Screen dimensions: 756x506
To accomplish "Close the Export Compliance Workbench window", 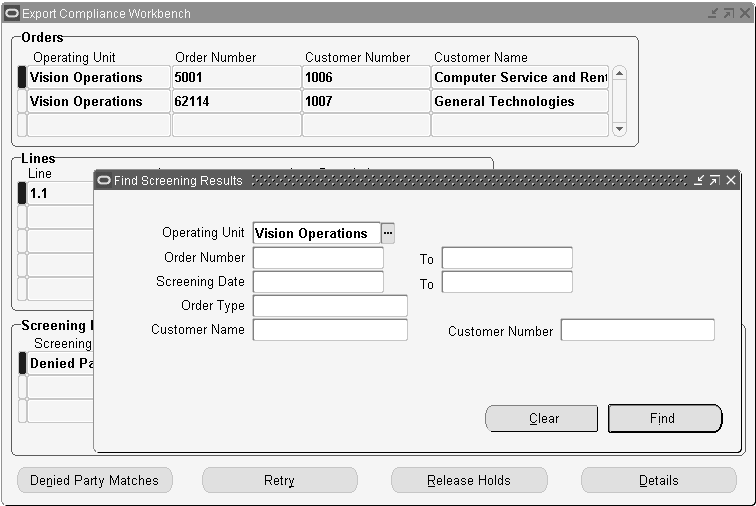I will (x=745, y=13).
